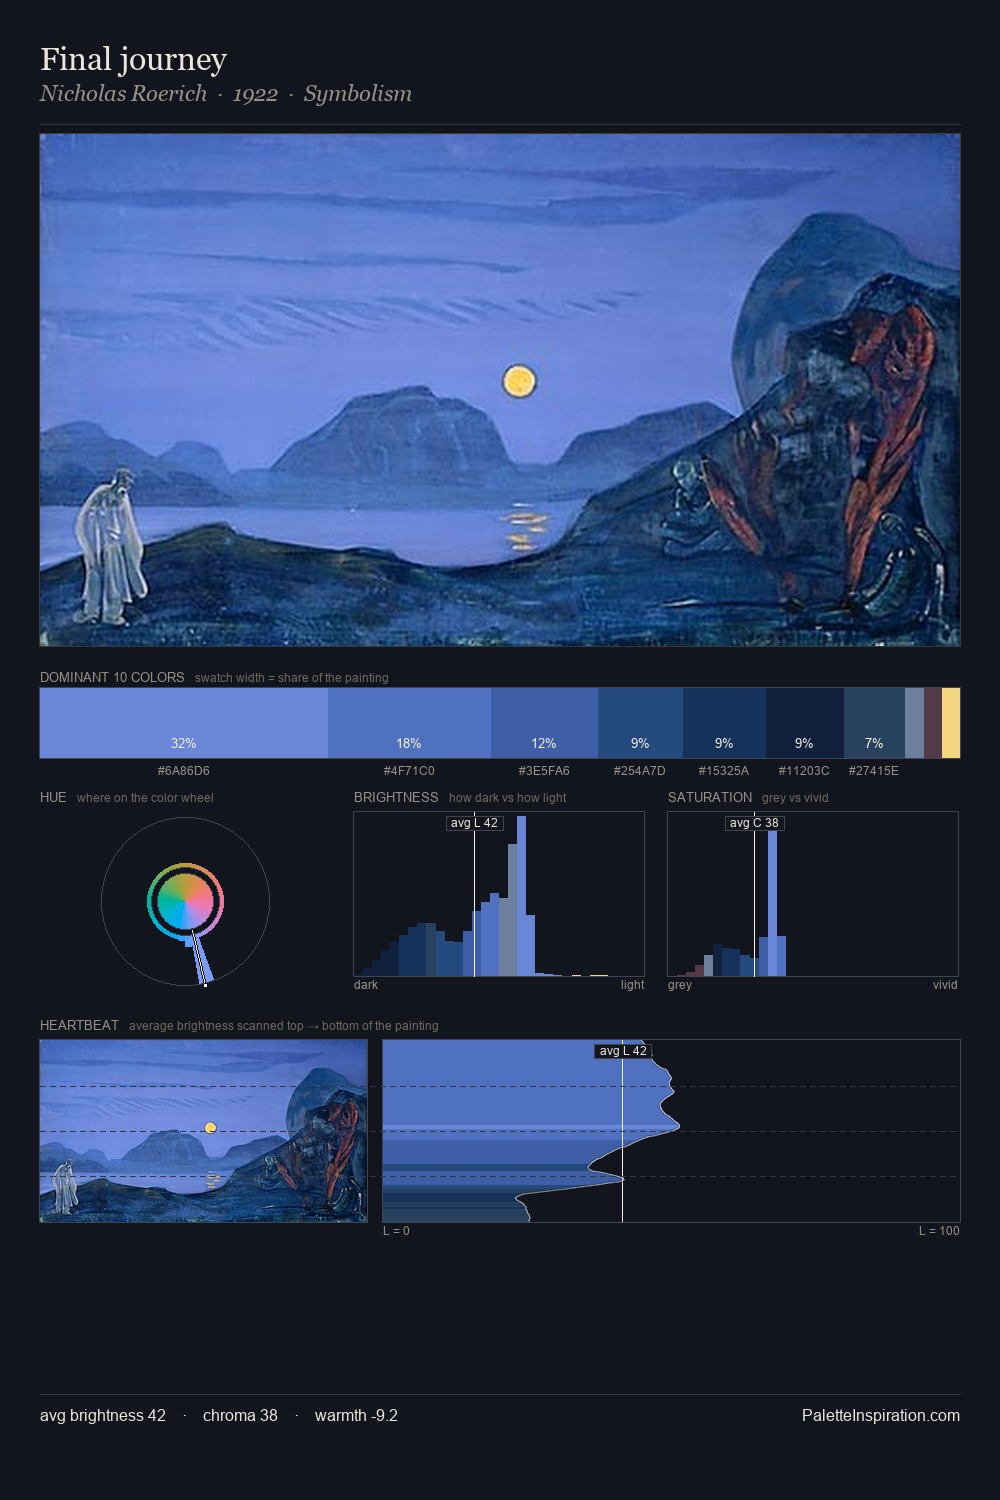Click the title 'Final journey'

coord(134,59)
